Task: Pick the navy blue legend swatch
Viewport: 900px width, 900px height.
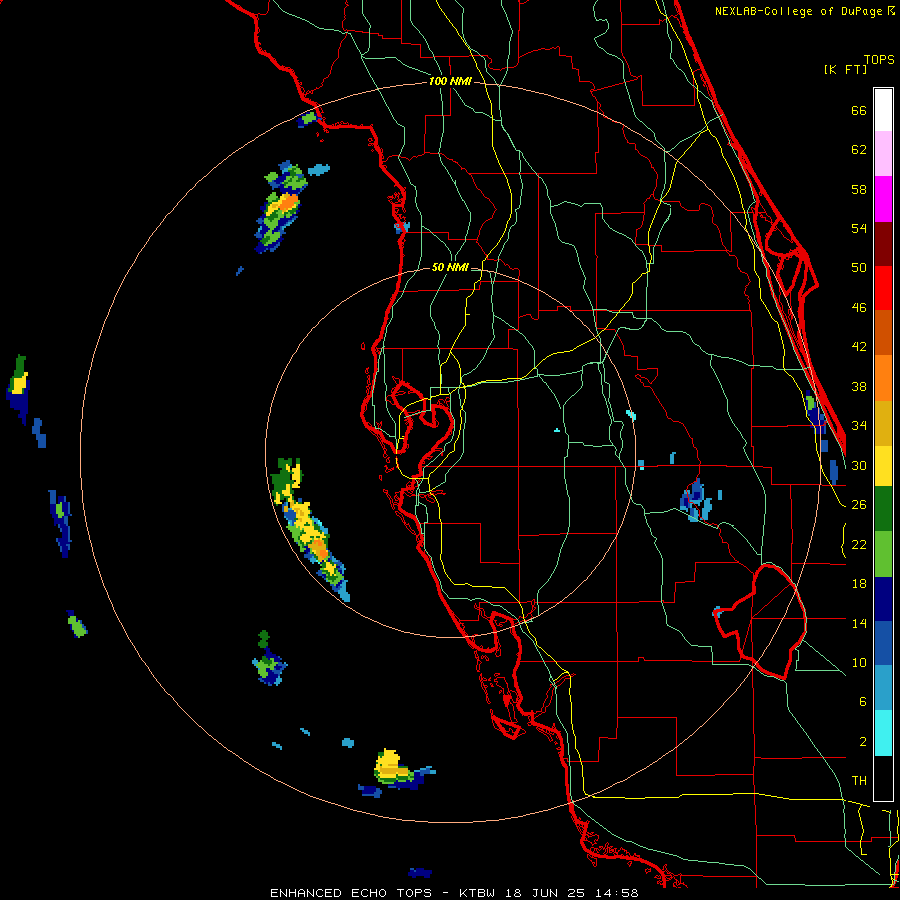Action: point(883,599)
